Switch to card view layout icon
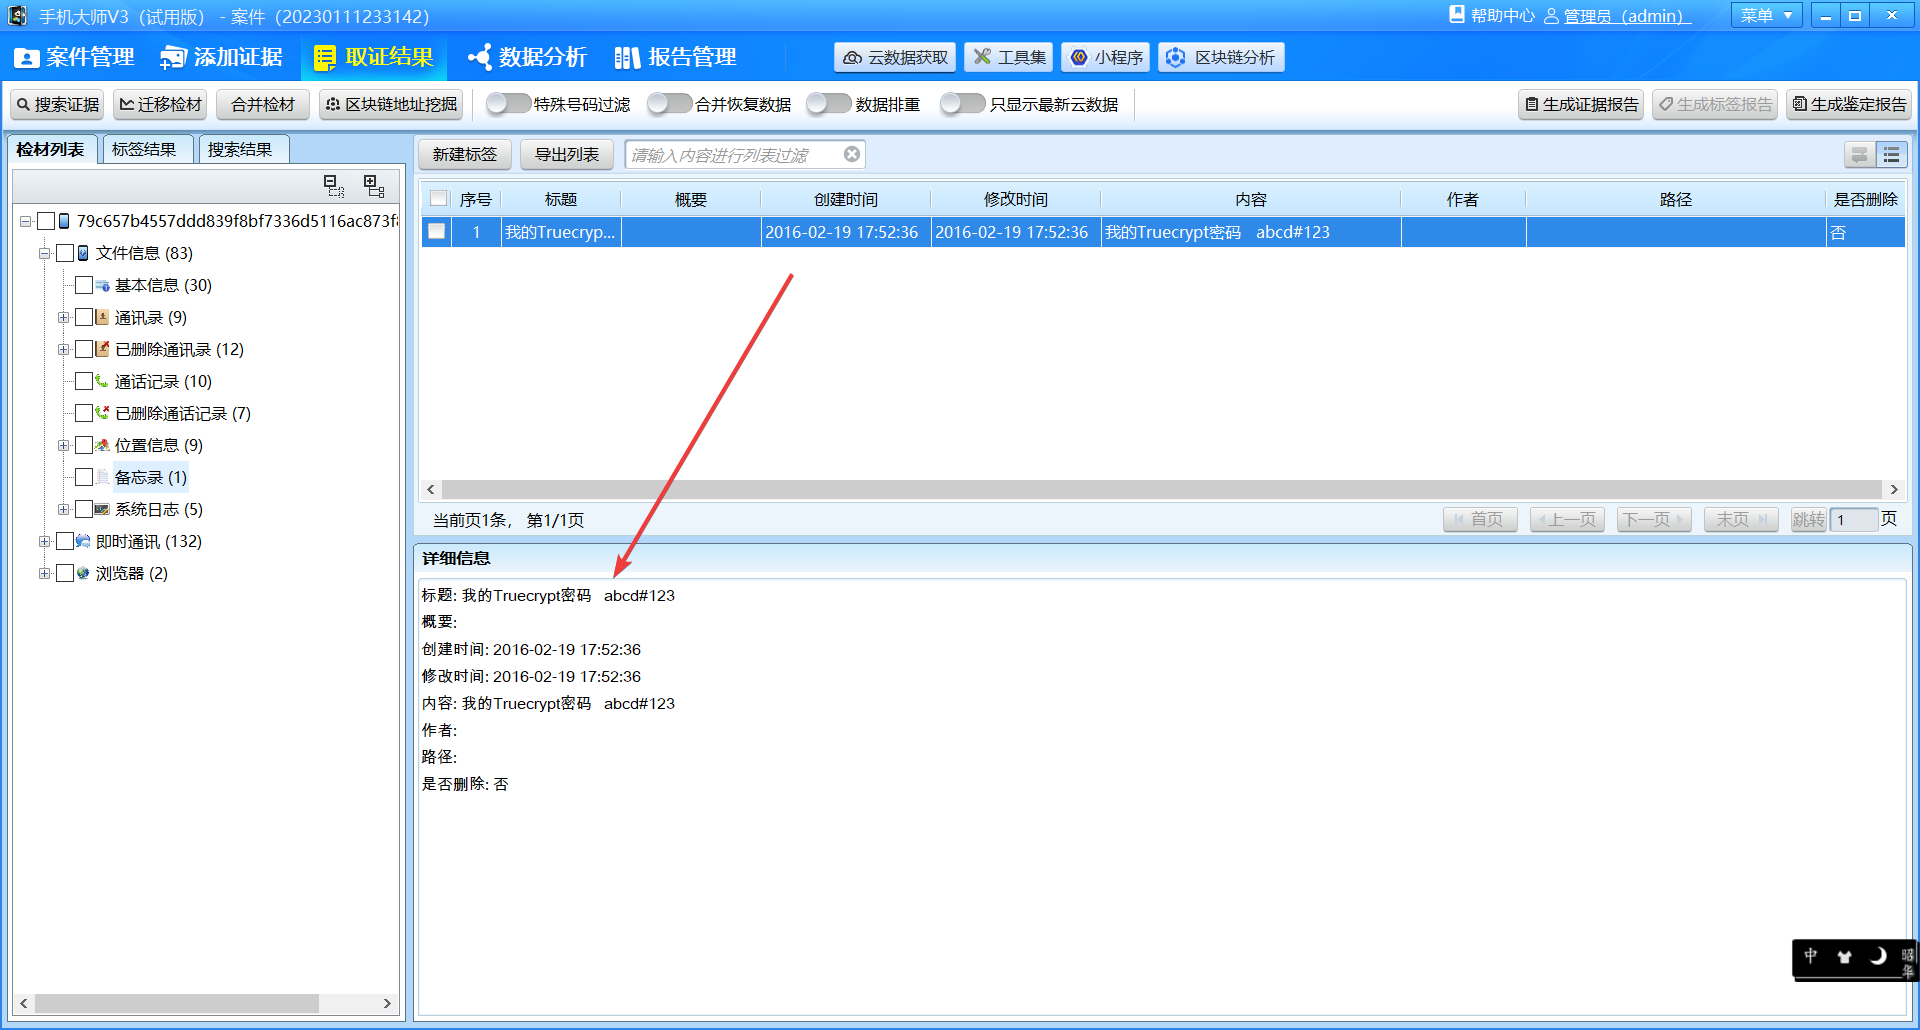This screenshot has width=1920, height=1030. [1860, 155]
